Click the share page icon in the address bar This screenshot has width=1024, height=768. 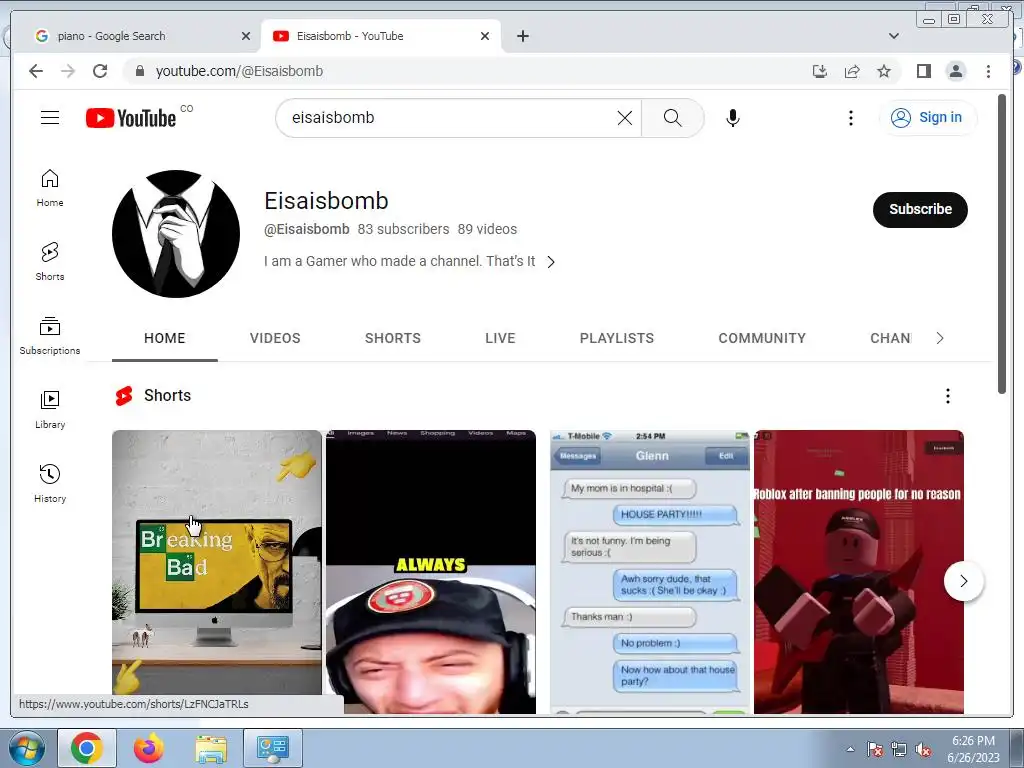pos(852,71)
